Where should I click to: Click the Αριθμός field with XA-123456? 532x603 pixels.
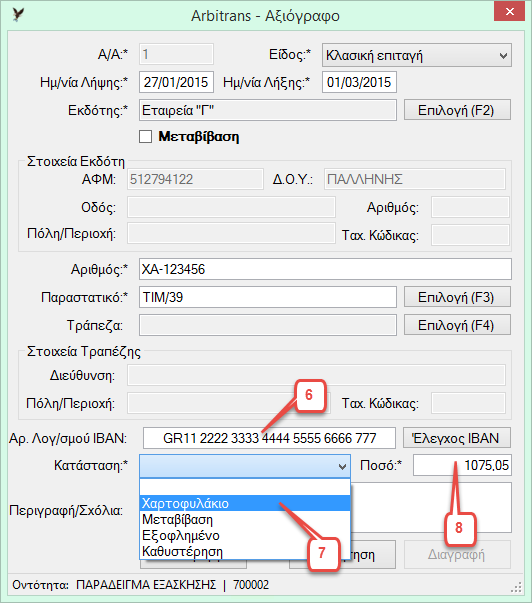point(325,269)
